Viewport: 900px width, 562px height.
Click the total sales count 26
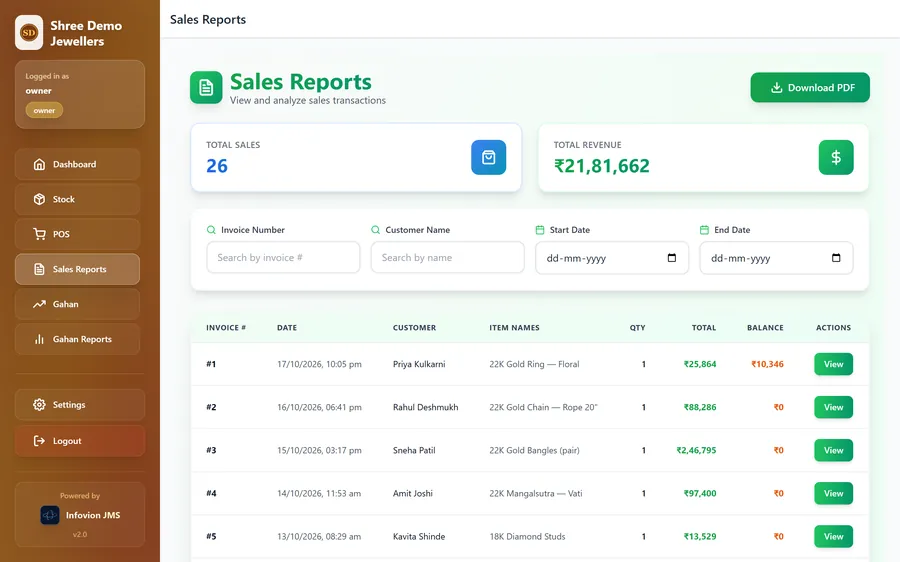(x=217, y=166)
